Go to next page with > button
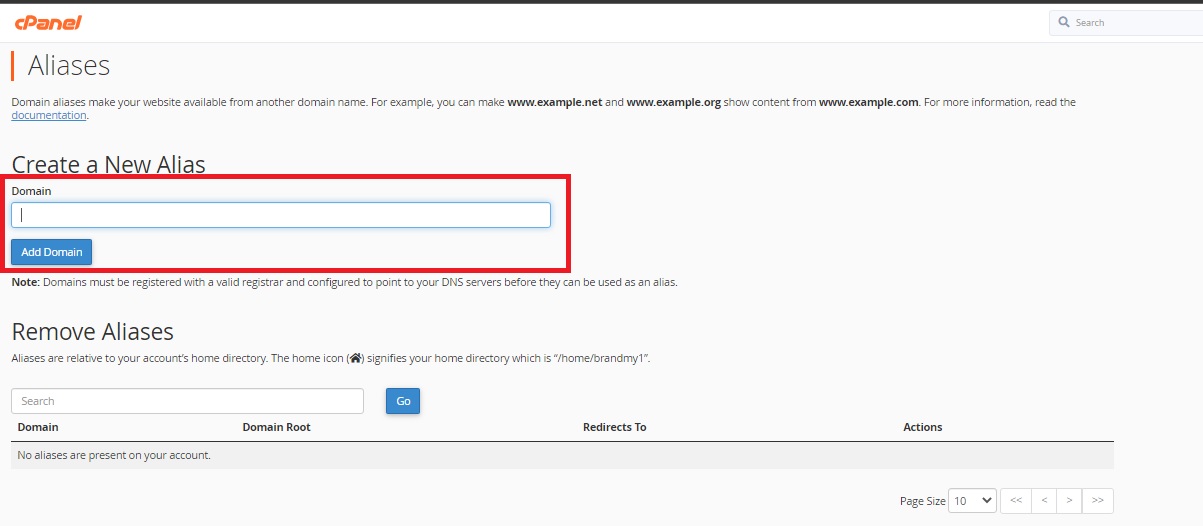This screenshot has height=526, width=1203. coord(1070,501)
